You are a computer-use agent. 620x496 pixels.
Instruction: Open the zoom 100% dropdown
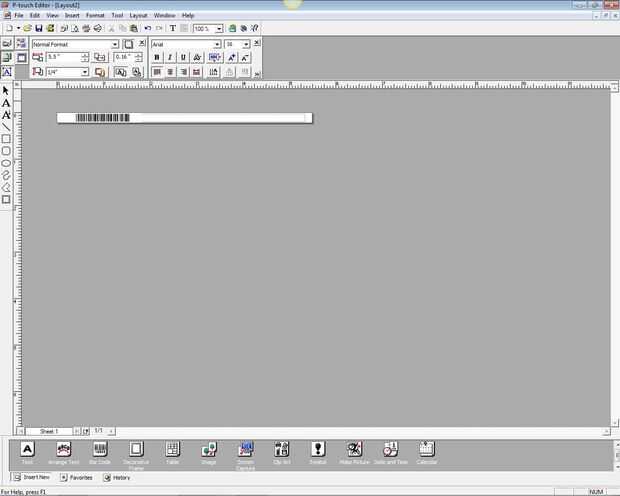click(219, 28)
